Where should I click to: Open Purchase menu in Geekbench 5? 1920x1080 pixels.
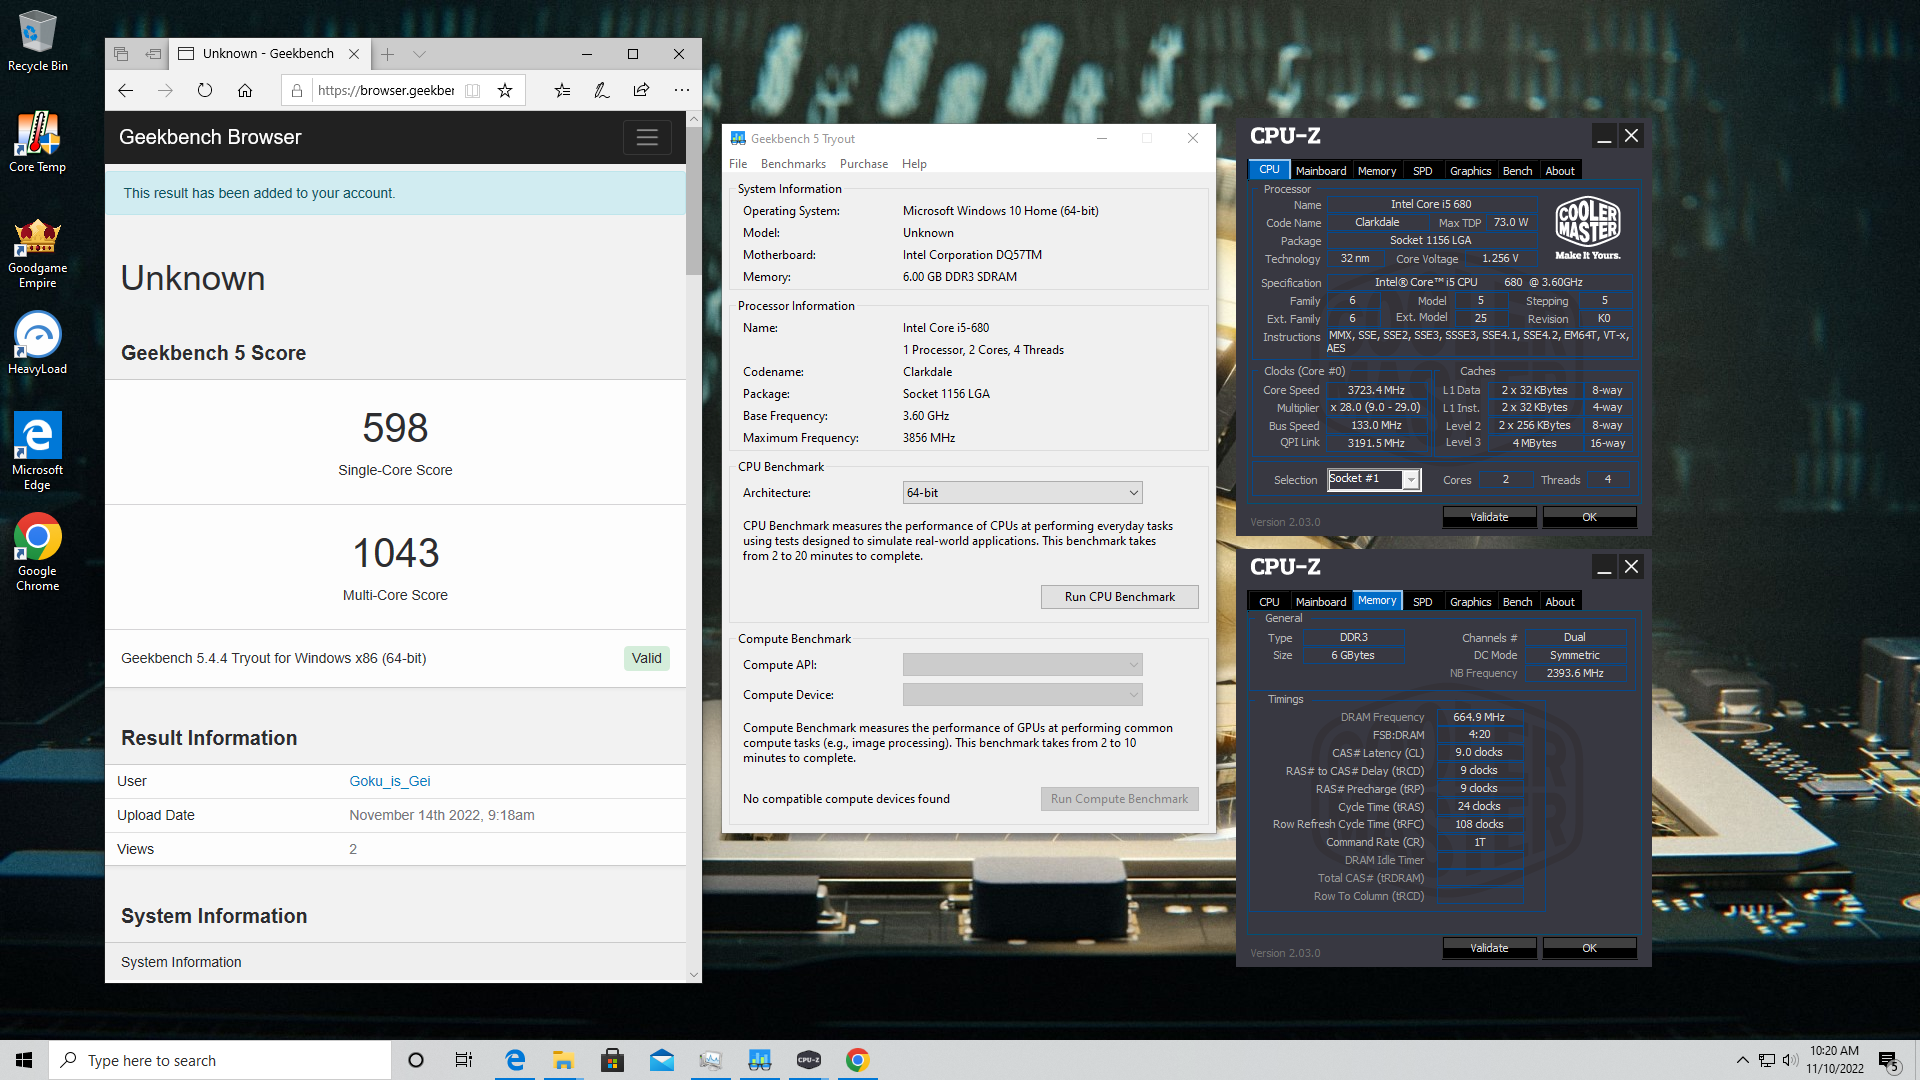[863, 164]
